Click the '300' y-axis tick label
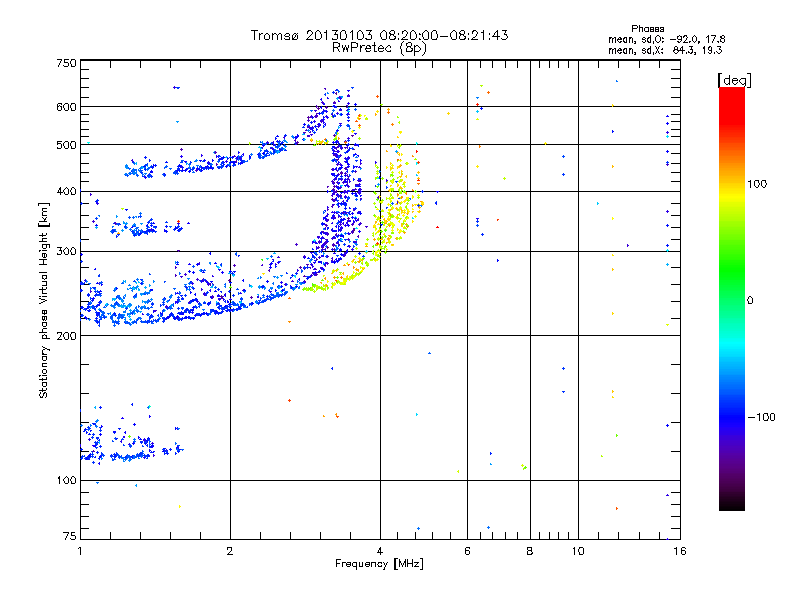The width and height of the screenshot is (800, 600). [x=66, y=252]
